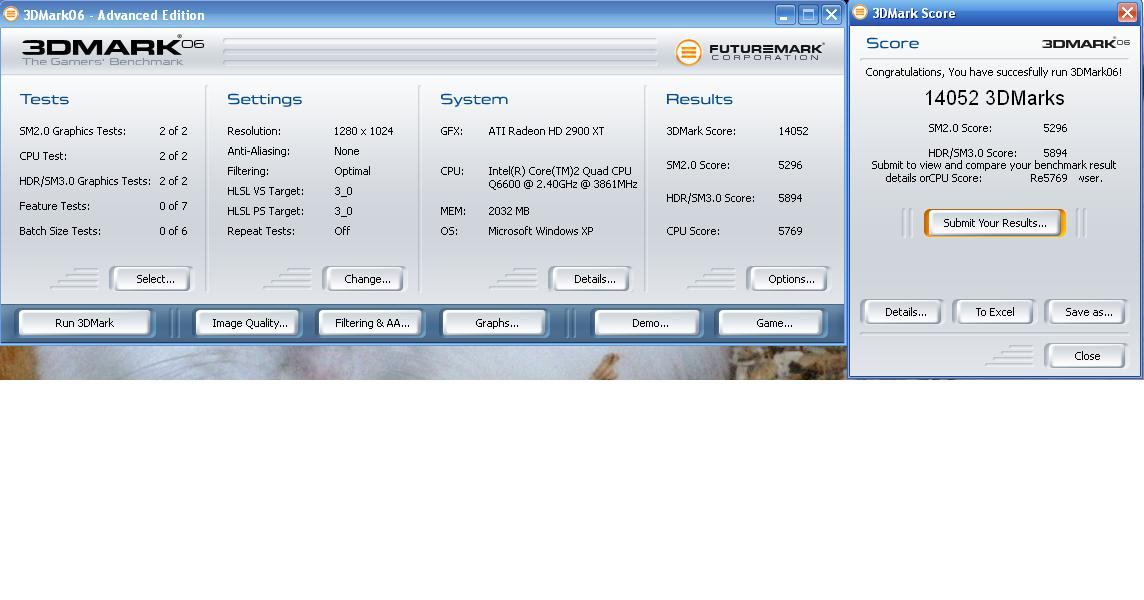Open Graphs tool
Image resolution: width=1144 pixels, height=600 pixels.
[495, 323]
